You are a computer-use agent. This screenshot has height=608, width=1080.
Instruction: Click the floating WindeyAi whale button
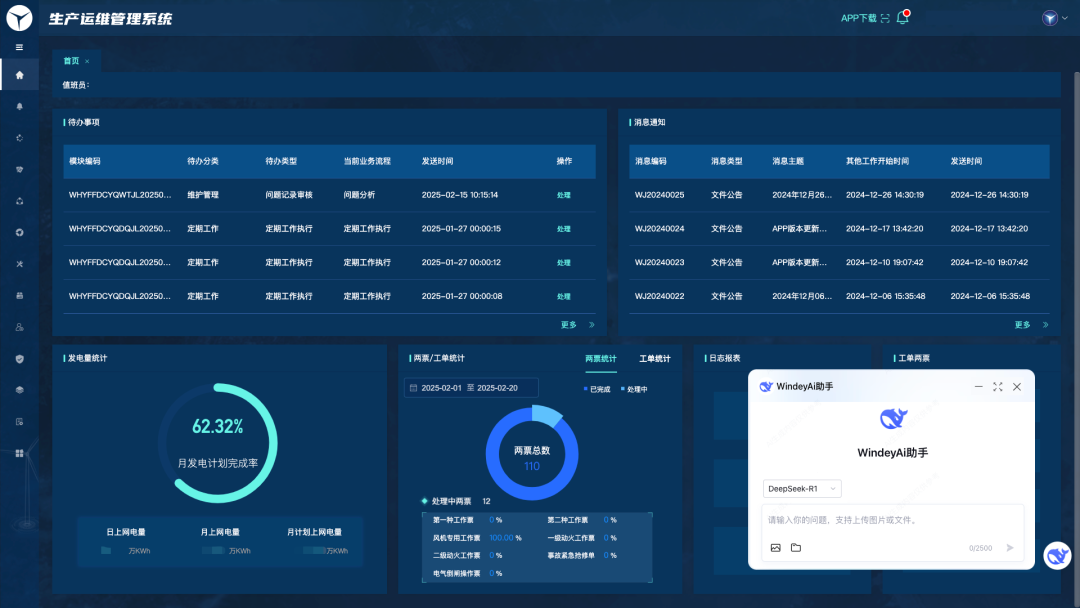(x=1057, y=556)
